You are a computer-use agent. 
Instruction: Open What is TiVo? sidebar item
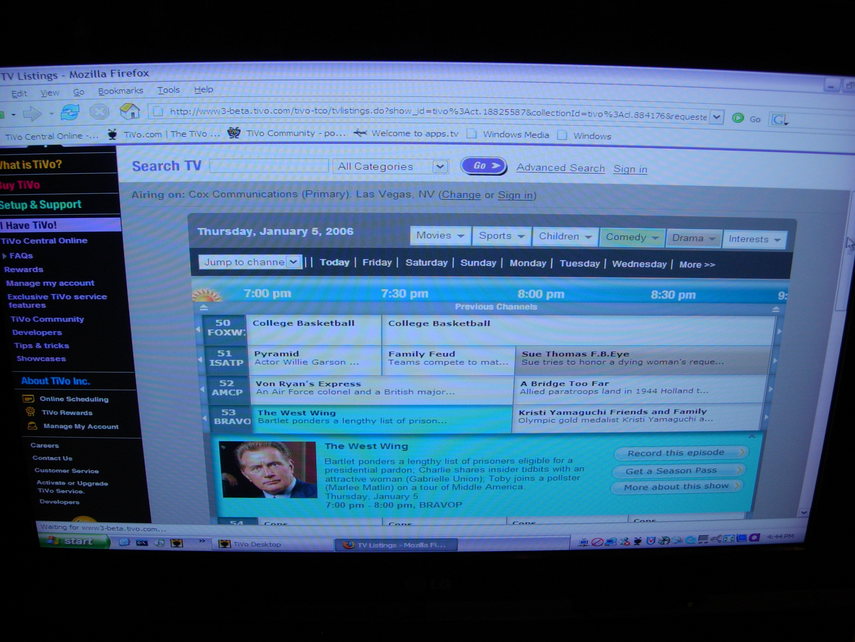coord(31,164)
